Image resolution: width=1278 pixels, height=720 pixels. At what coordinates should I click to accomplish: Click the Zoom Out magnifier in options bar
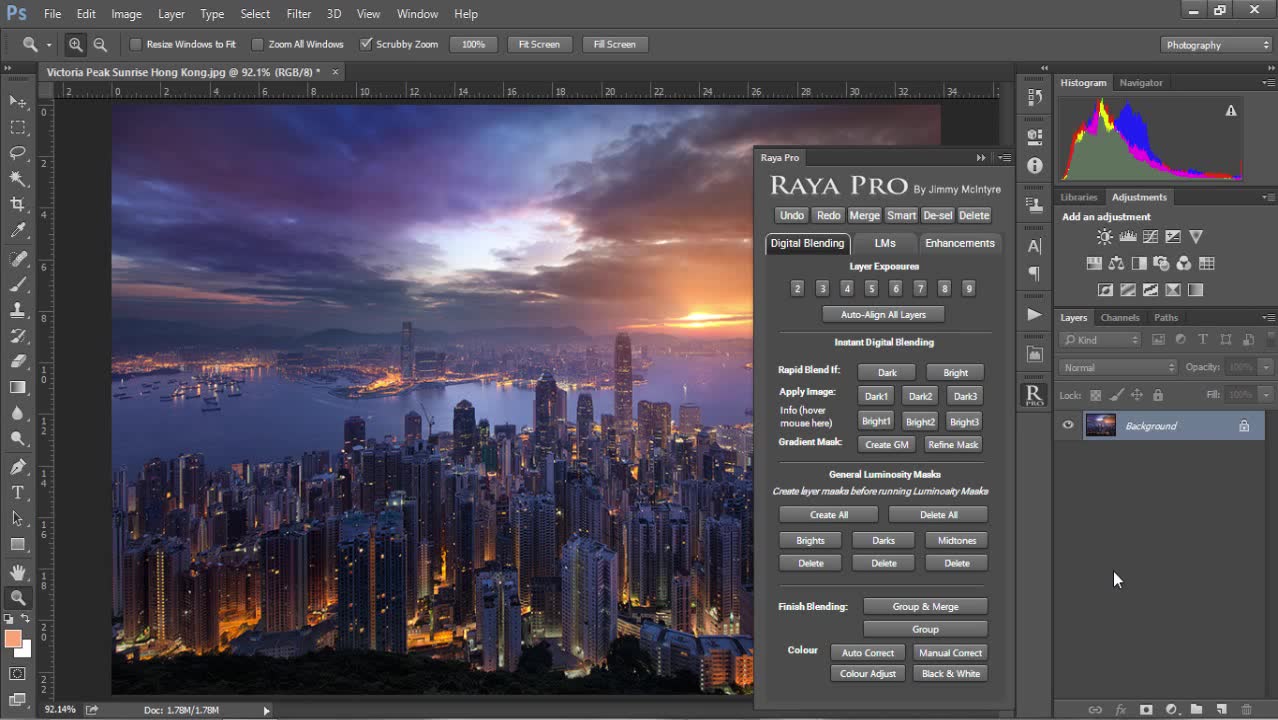[x=100, y=44]
